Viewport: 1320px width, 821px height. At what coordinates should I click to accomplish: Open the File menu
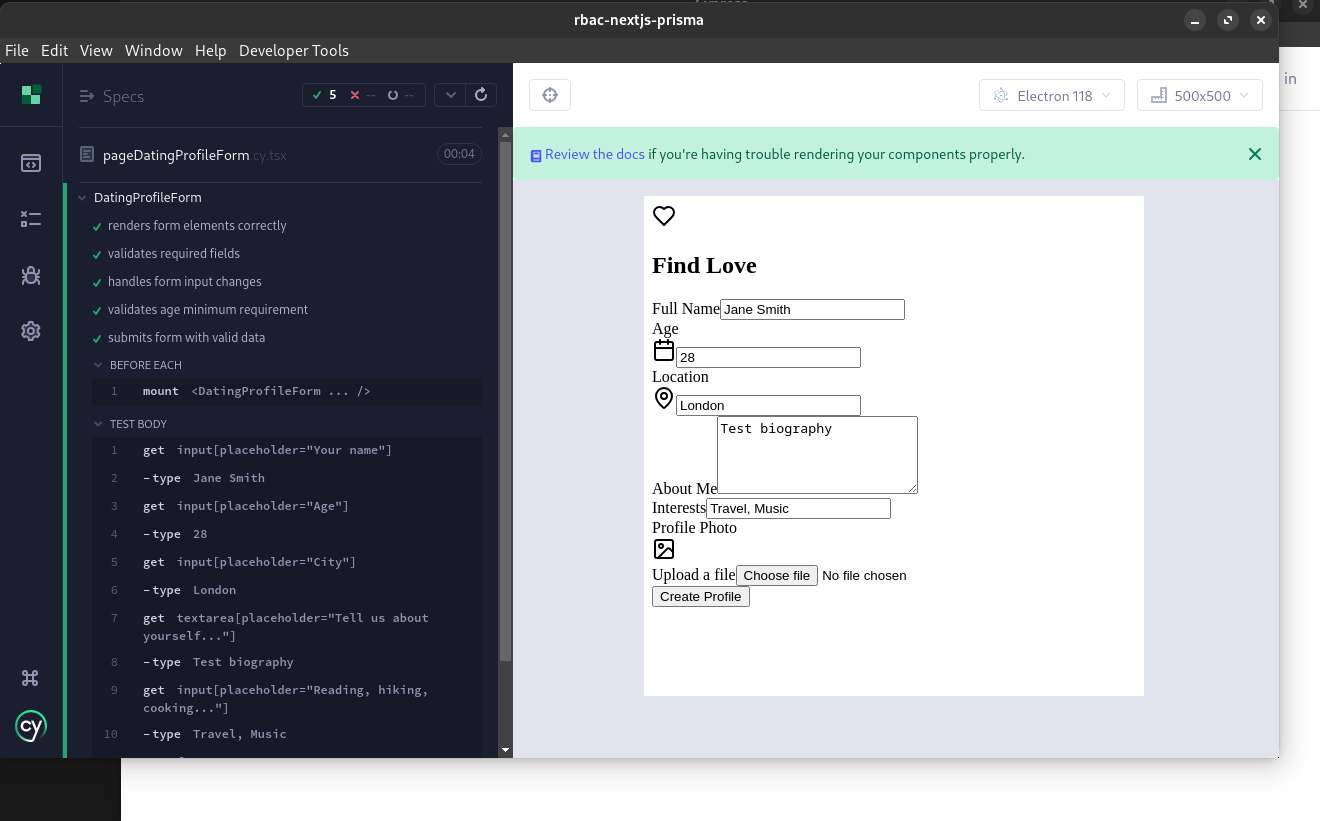16,50
